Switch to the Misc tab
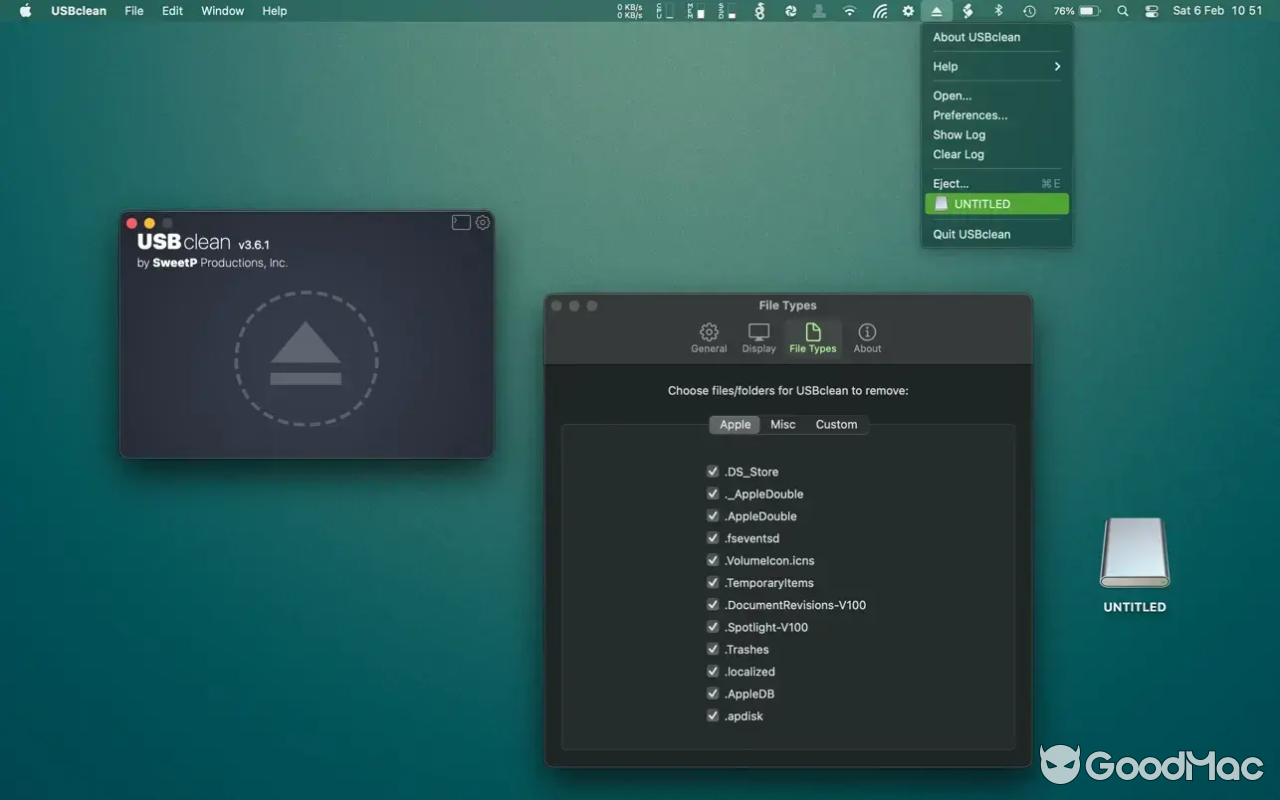 [783, 424]
